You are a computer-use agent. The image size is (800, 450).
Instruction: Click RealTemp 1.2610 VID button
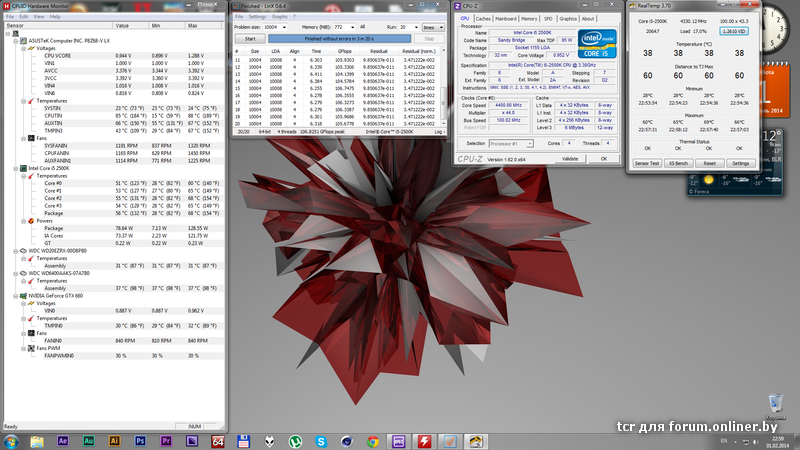pyautogui.click(x=734, y=31)
